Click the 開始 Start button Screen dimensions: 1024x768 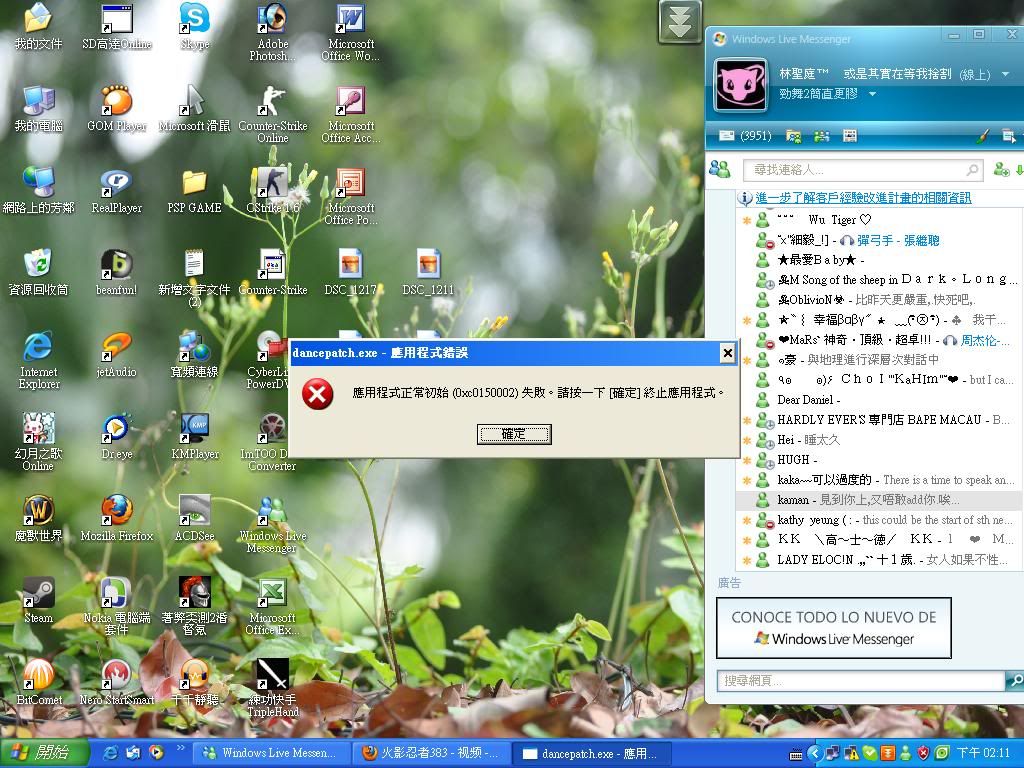coord(40,753)
